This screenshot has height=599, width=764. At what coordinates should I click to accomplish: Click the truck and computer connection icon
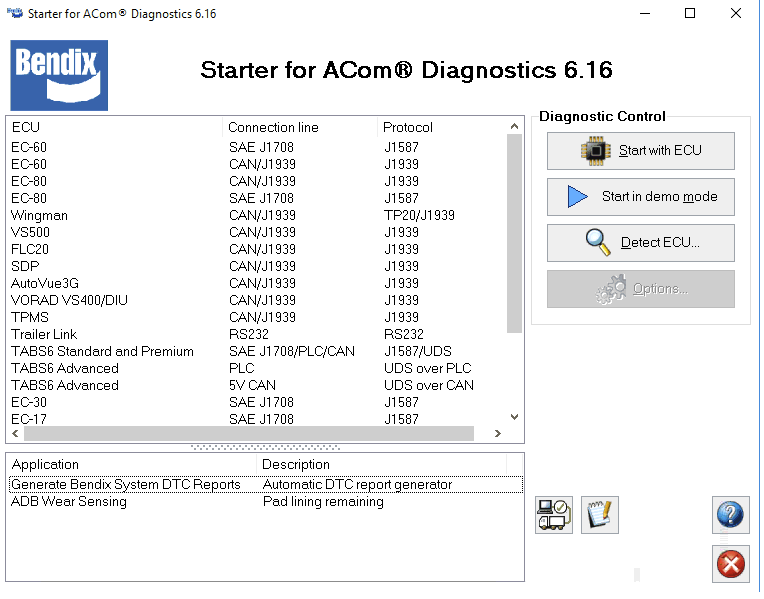pyautogui.click(x=554, y=515)
